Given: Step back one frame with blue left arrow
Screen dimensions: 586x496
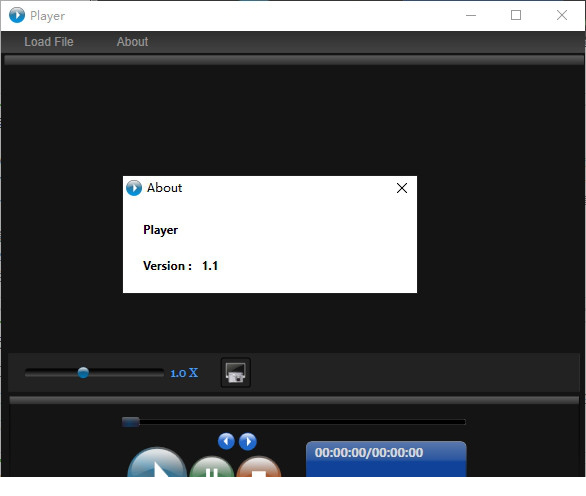Looking at the screenshot, I should 226,441.
